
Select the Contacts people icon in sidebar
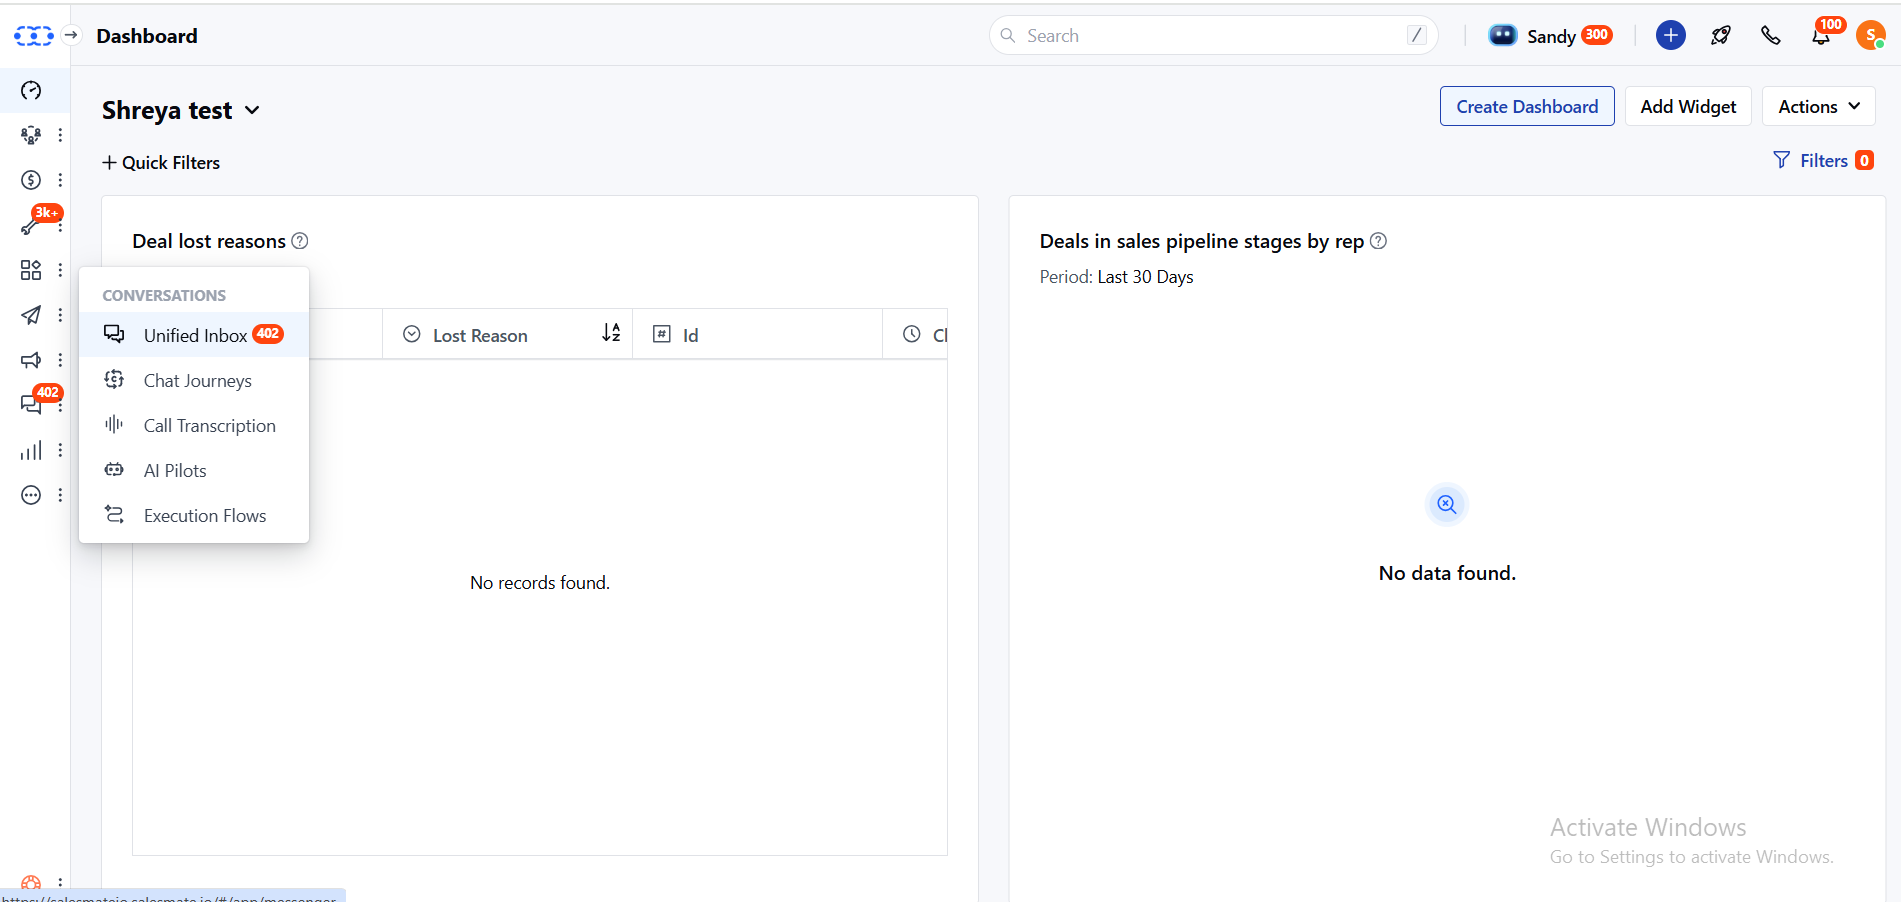click(30, 135)
